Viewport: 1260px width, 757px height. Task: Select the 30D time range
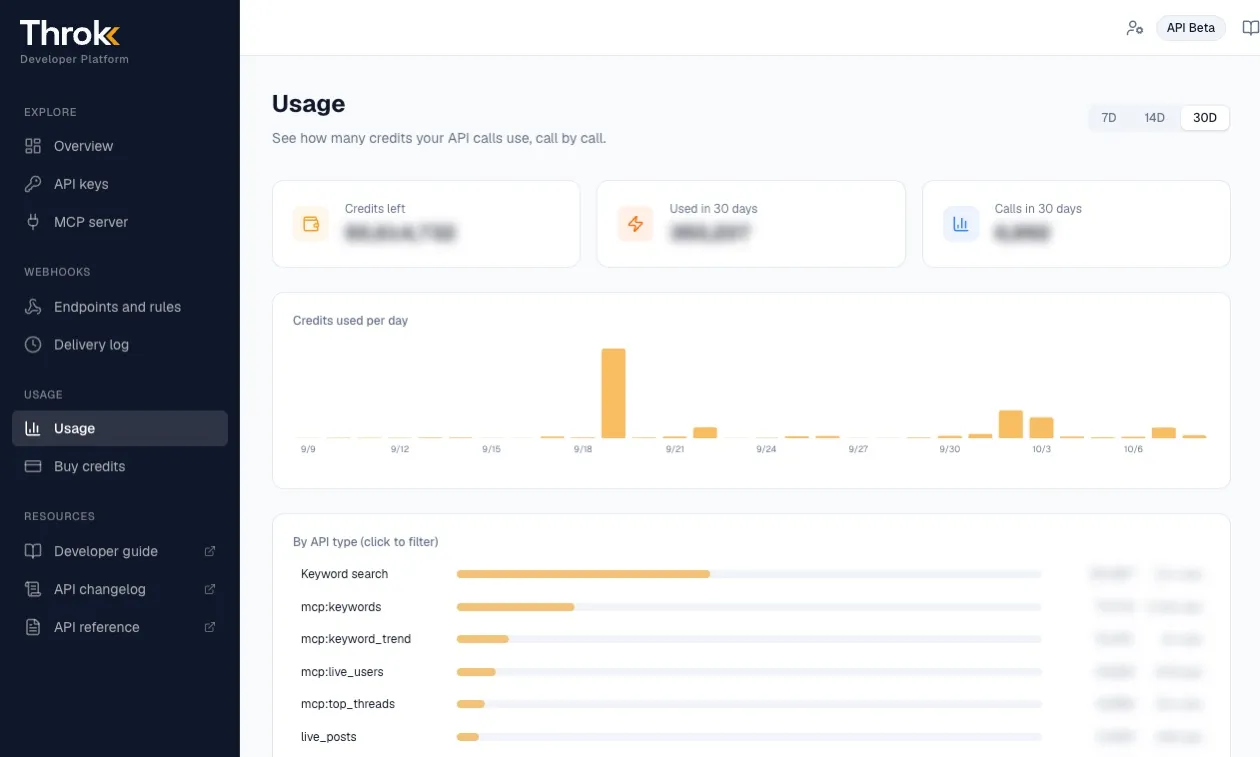click(x=1205, y=118)
